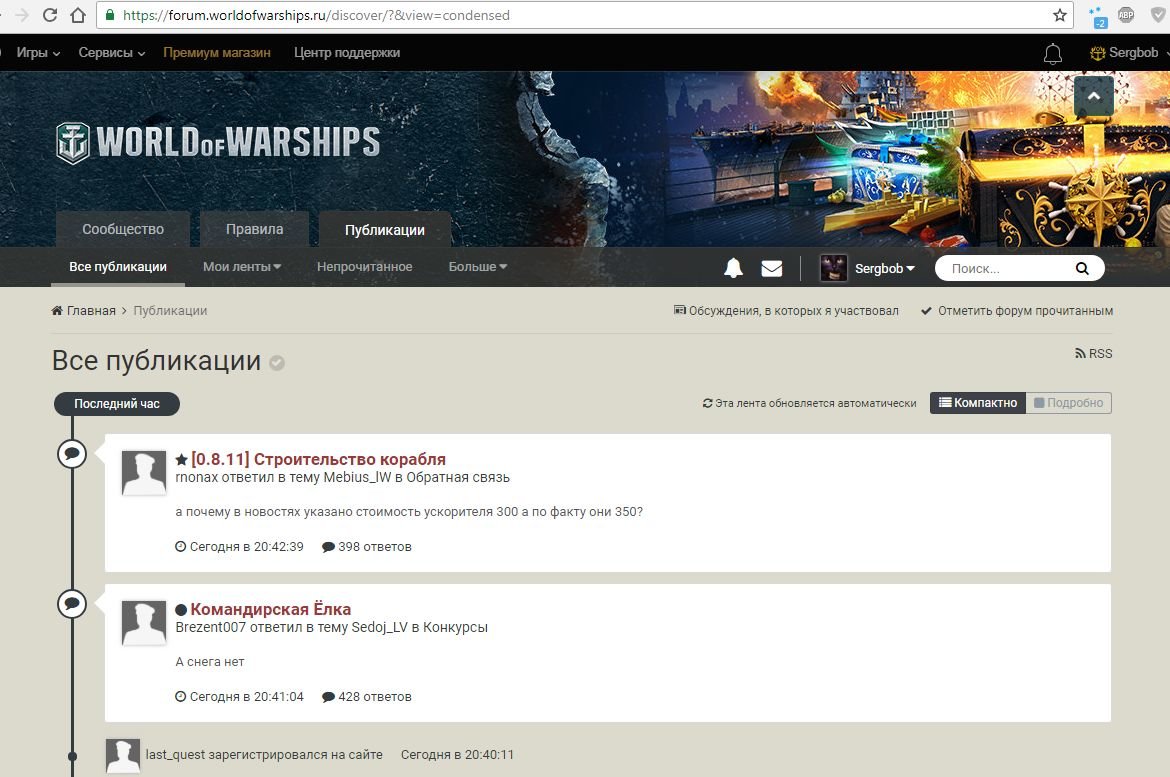This screenshot has height=777, width=1170.
Task: Open Sergbob account menu in top bar
Action: (1129, 53)
